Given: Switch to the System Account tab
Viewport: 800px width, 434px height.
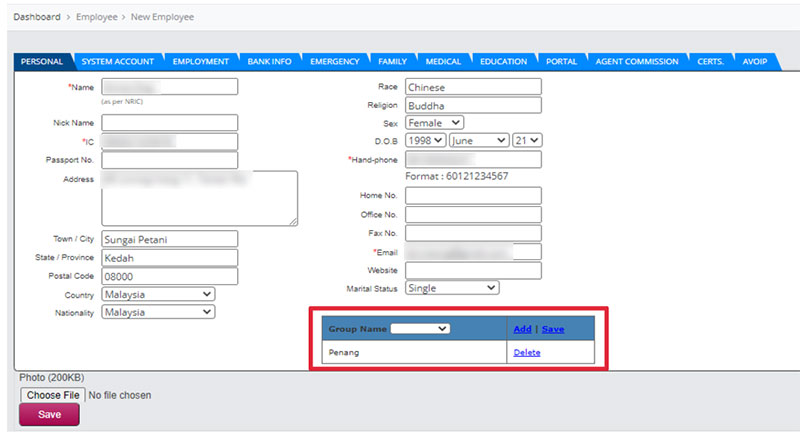Looking at the screenshot, I should click(x=117, y=62).
